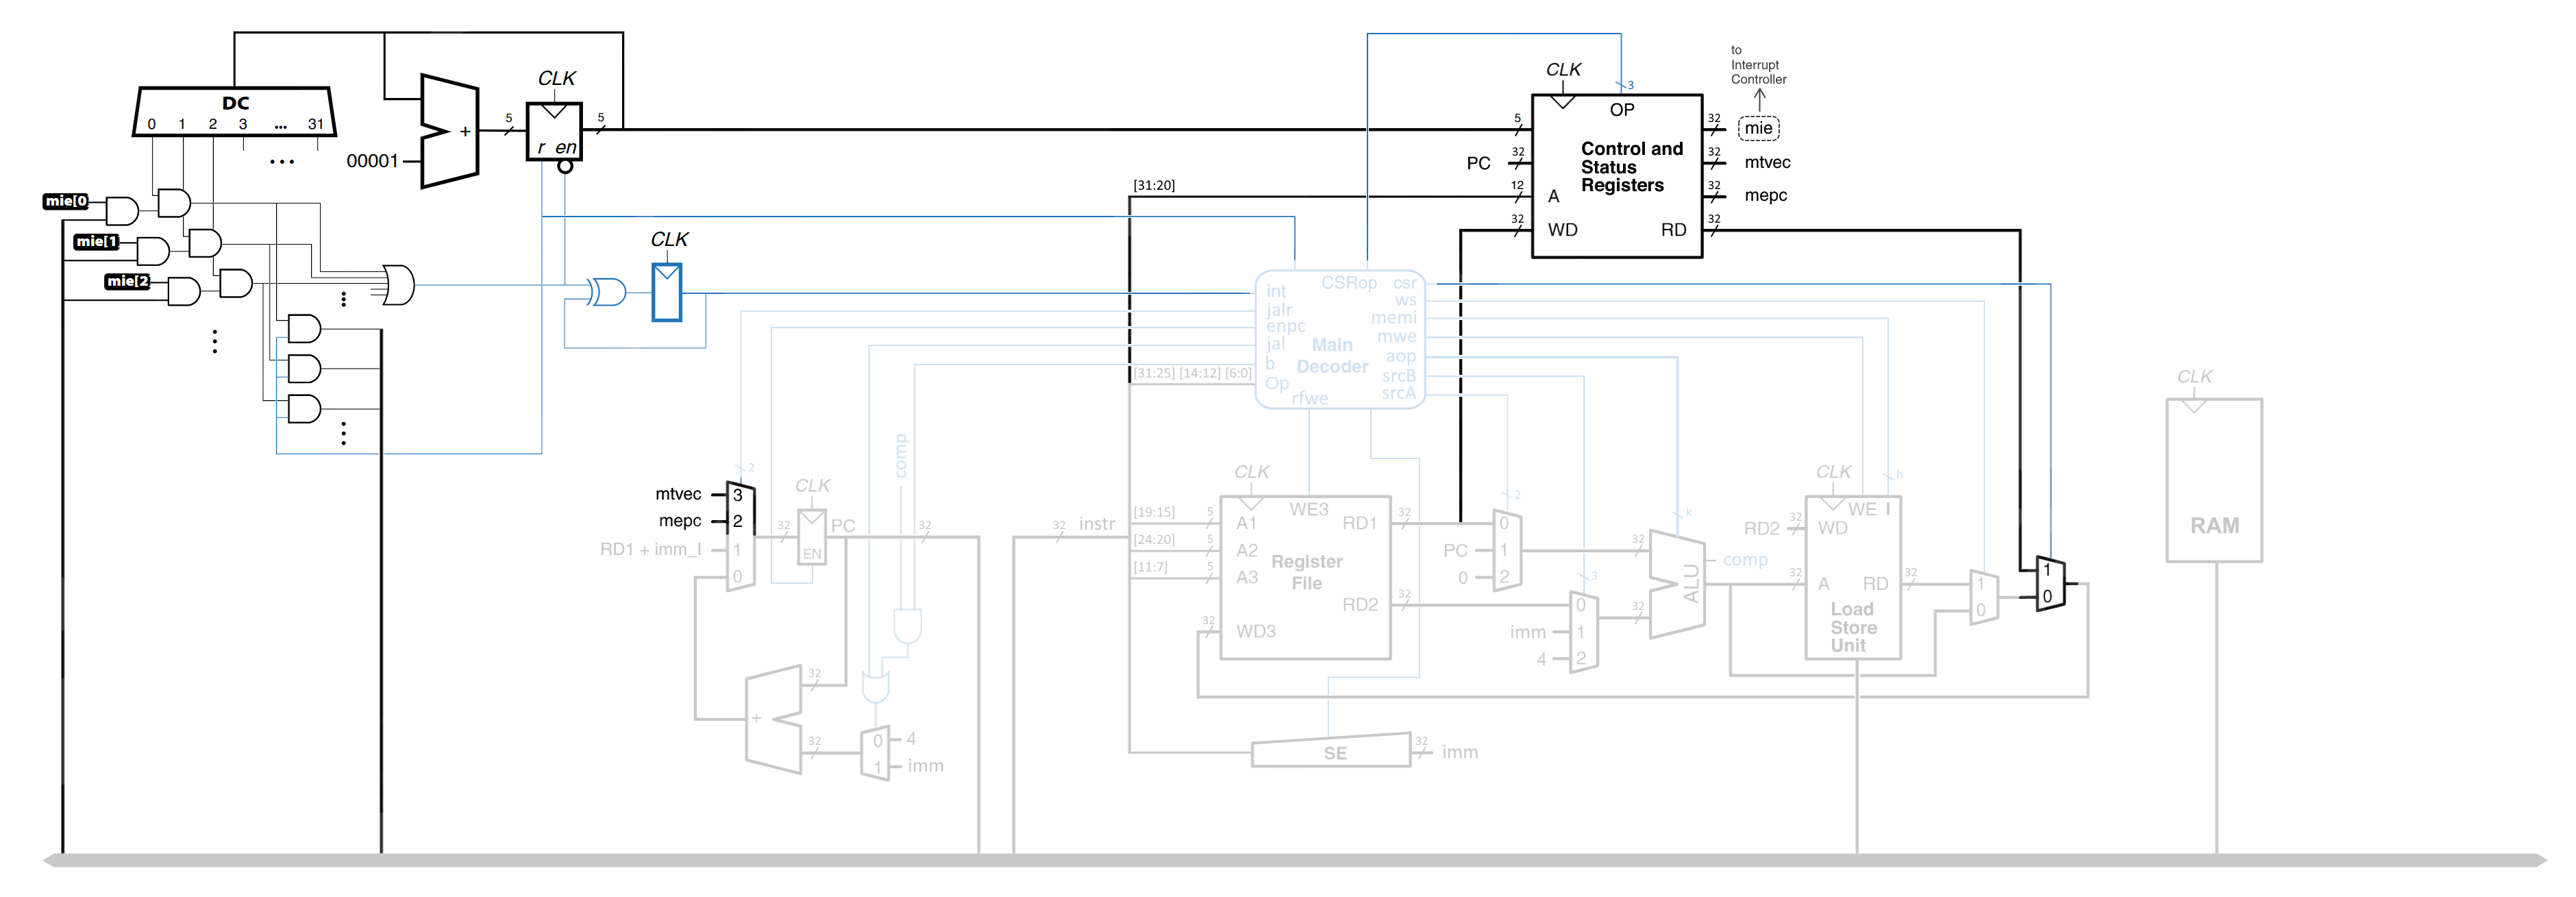Click the DC decoder block
This screenshot has height=897, width=2576.
pyautogui.click(x=235, y=112)
